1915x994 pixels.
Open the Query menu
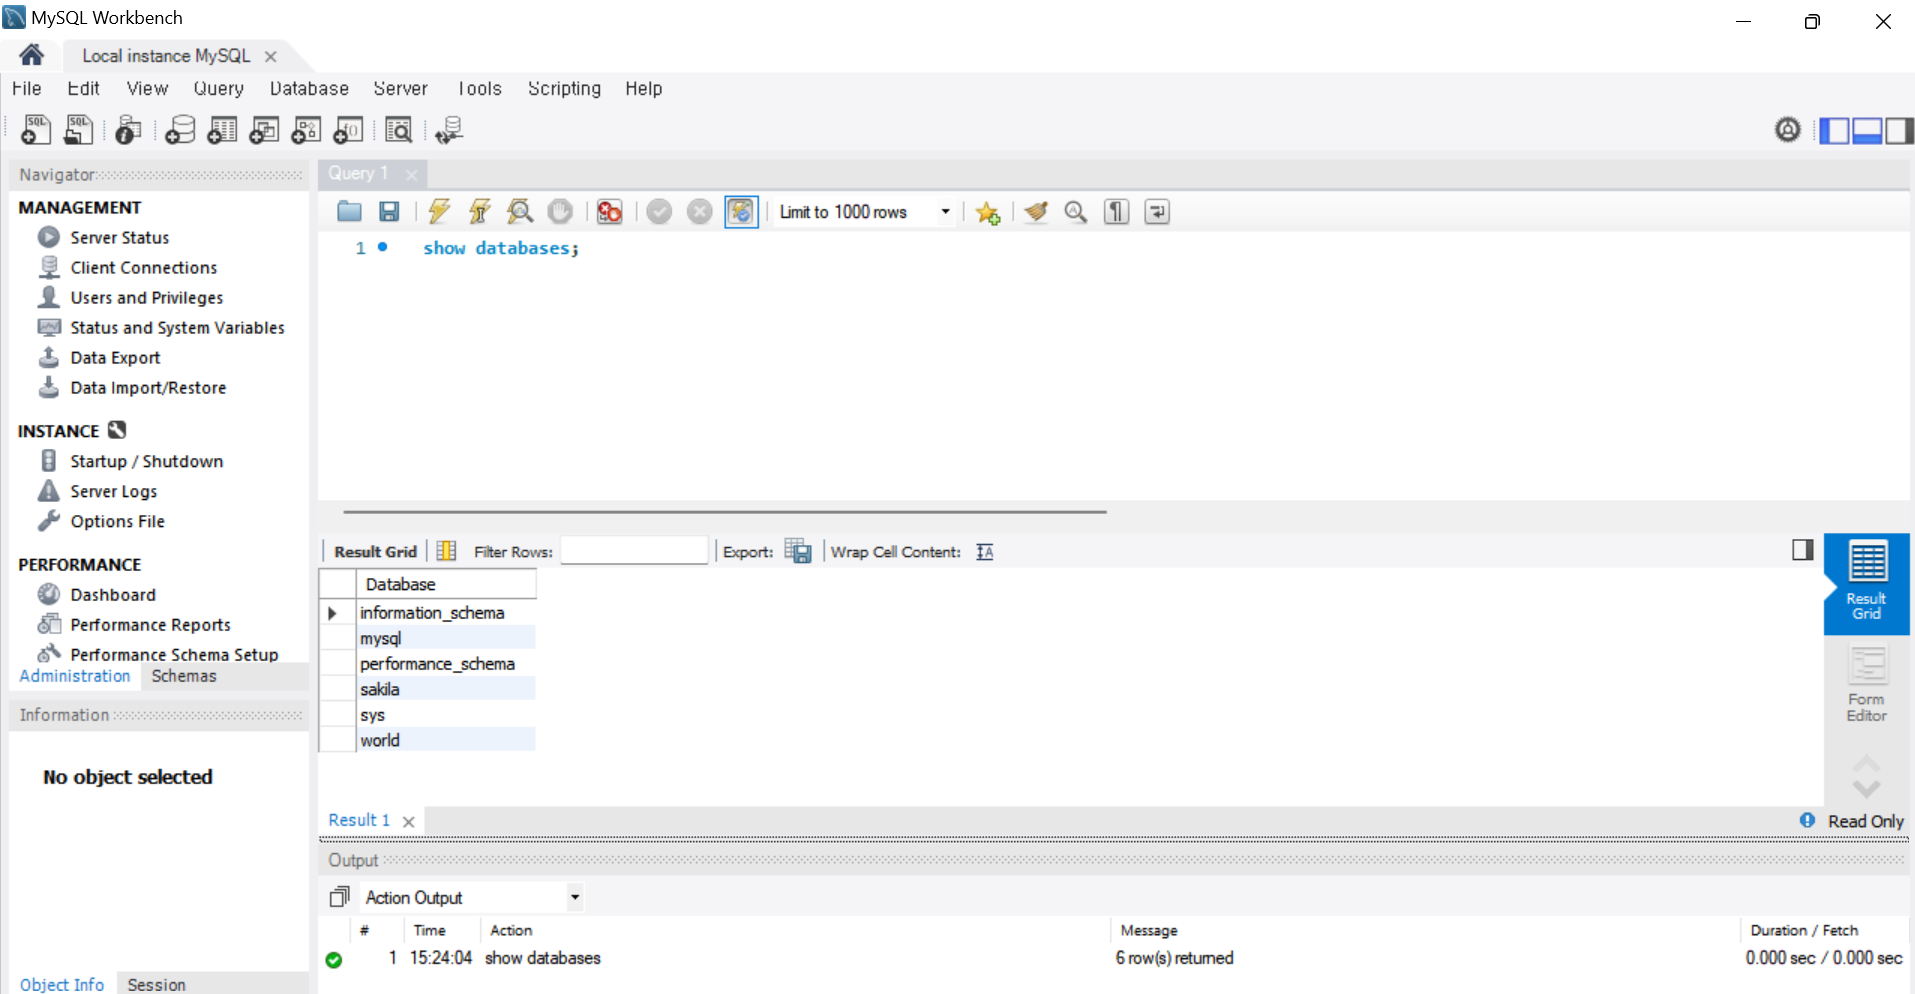[x=219, y=88]
